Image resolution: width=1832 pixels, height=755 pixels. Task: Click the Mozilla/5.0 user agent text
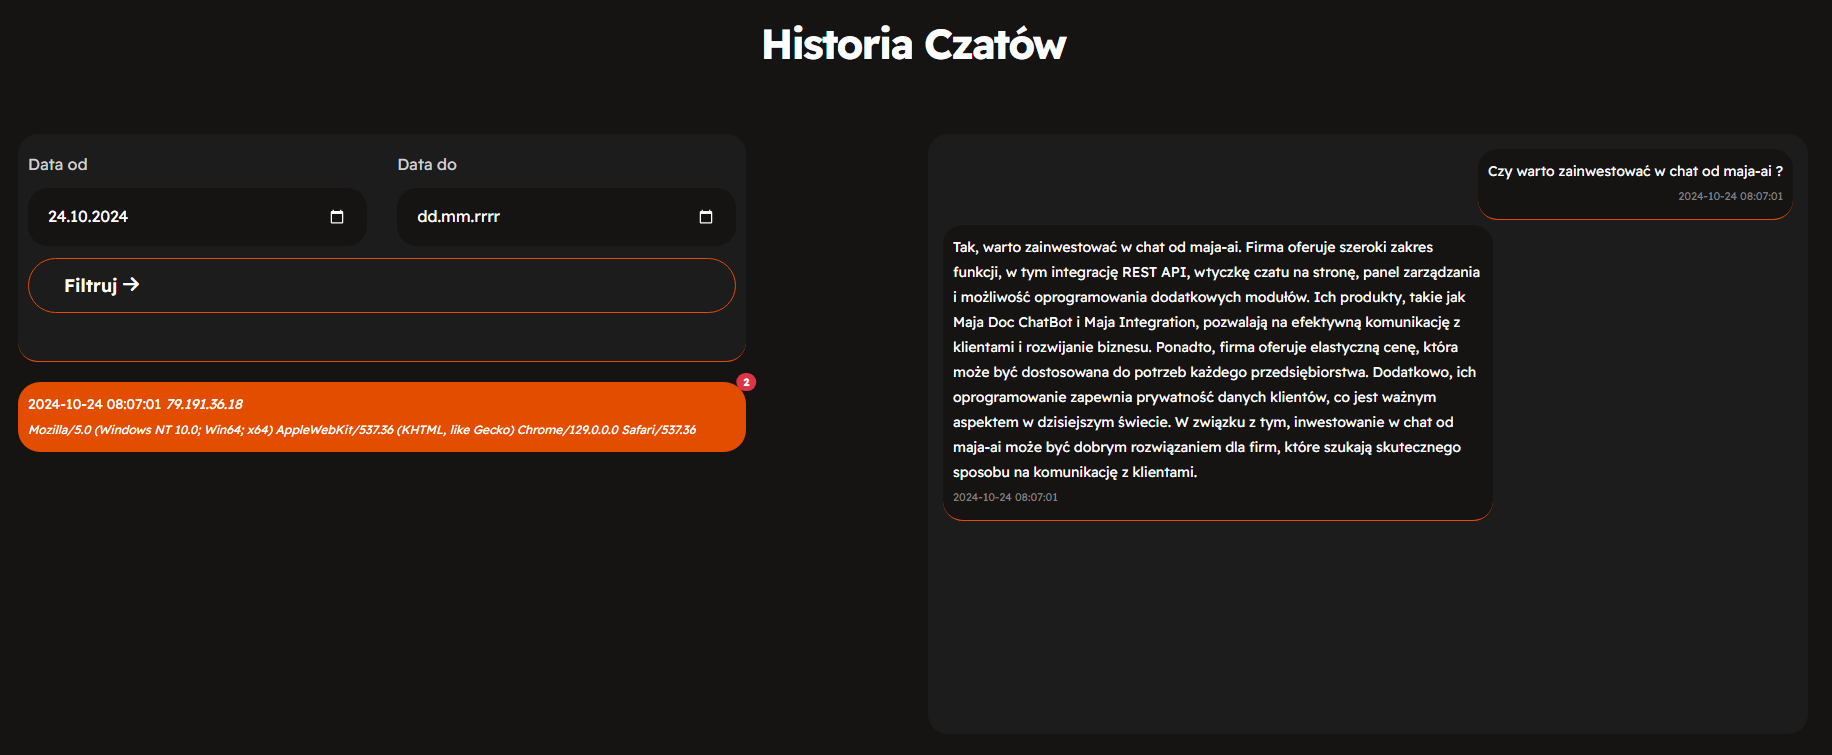pyautogui.click(x=362, y=430)
